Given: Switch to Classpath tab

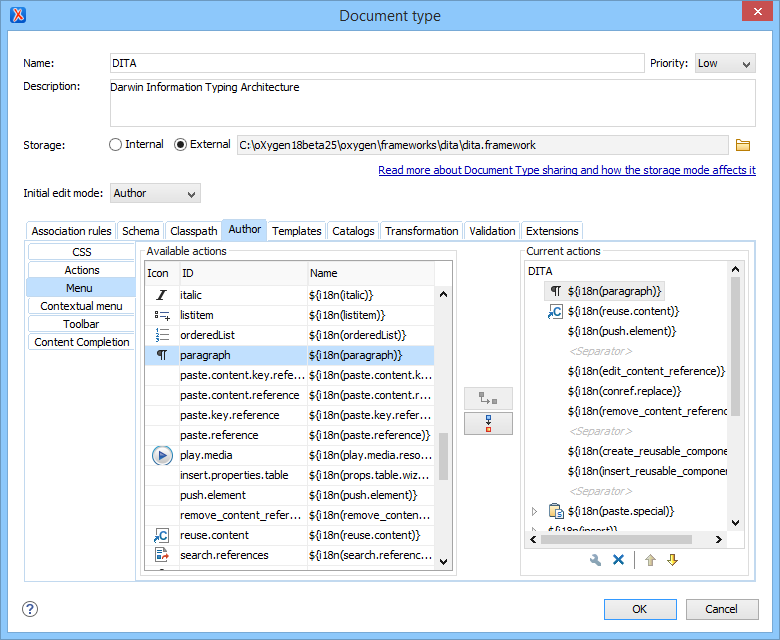Looking at the screenshot, I should tap(194, 231).
